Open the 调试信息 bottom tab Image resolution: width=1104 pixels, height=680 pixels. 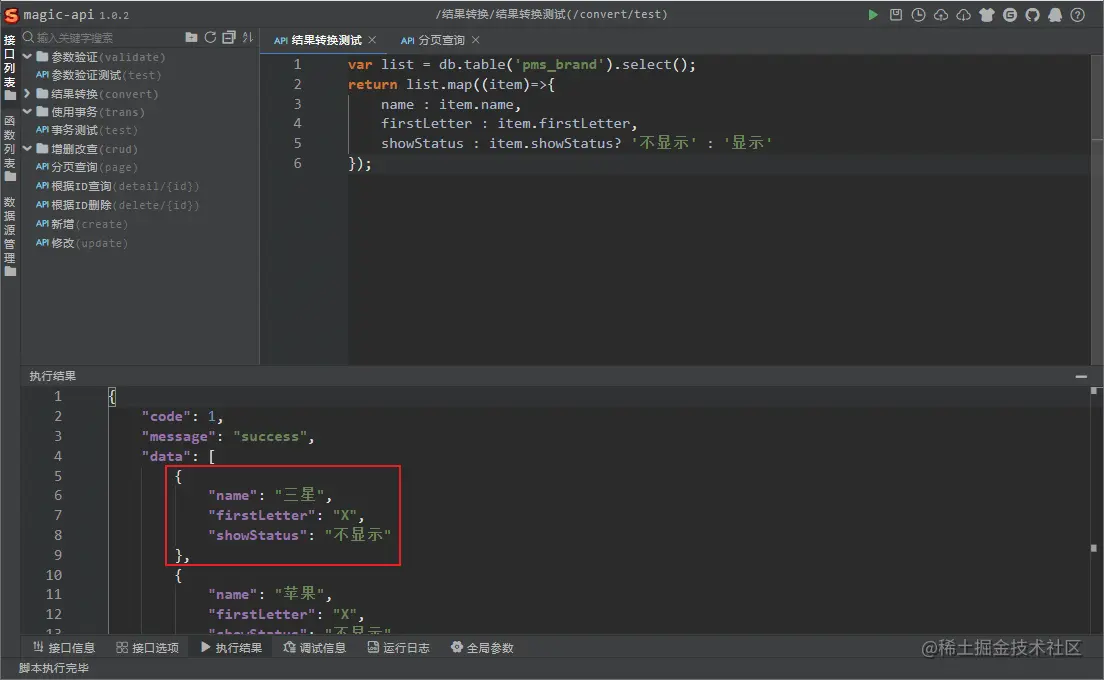coord(315,648)
